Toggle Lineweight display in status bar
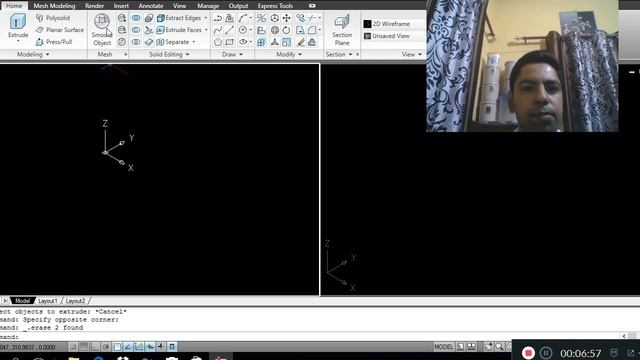640x360 pixels. [161, 347]
